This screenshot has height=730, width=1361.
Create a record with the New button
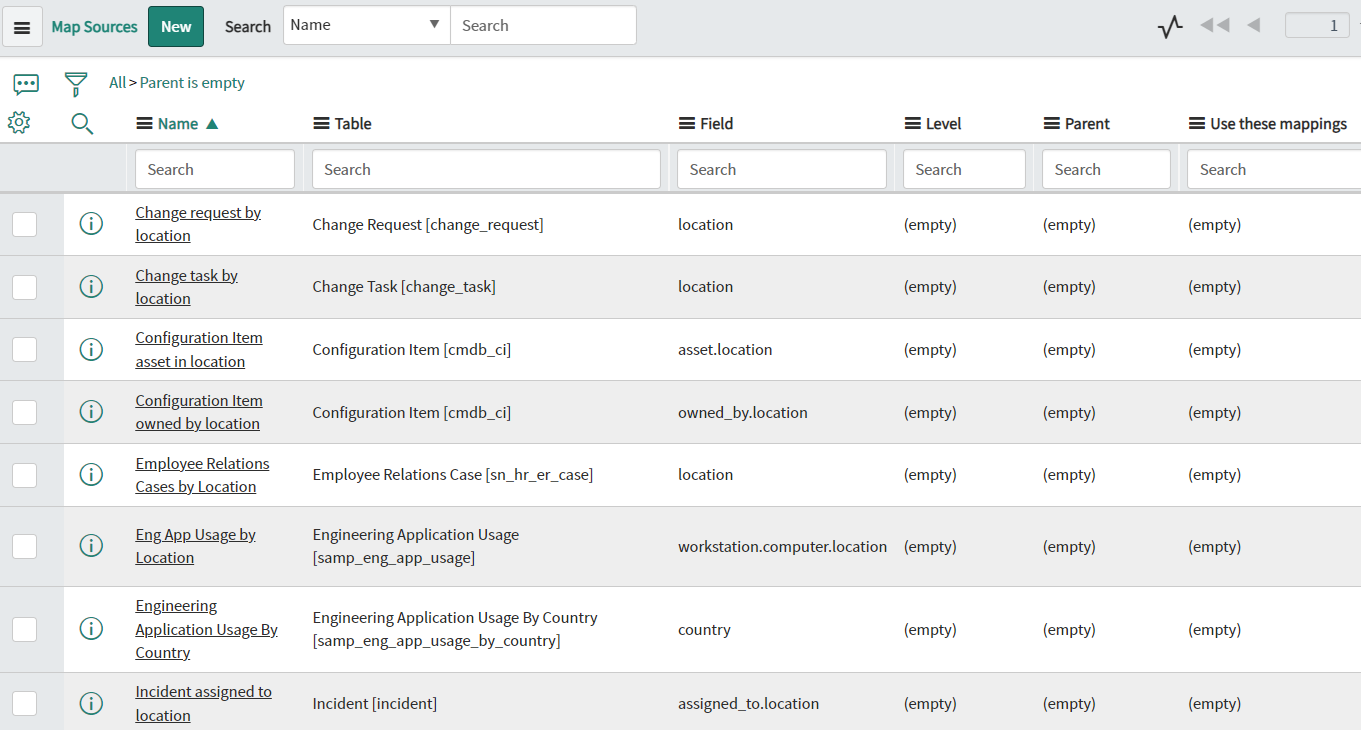[x=175, y=25]
